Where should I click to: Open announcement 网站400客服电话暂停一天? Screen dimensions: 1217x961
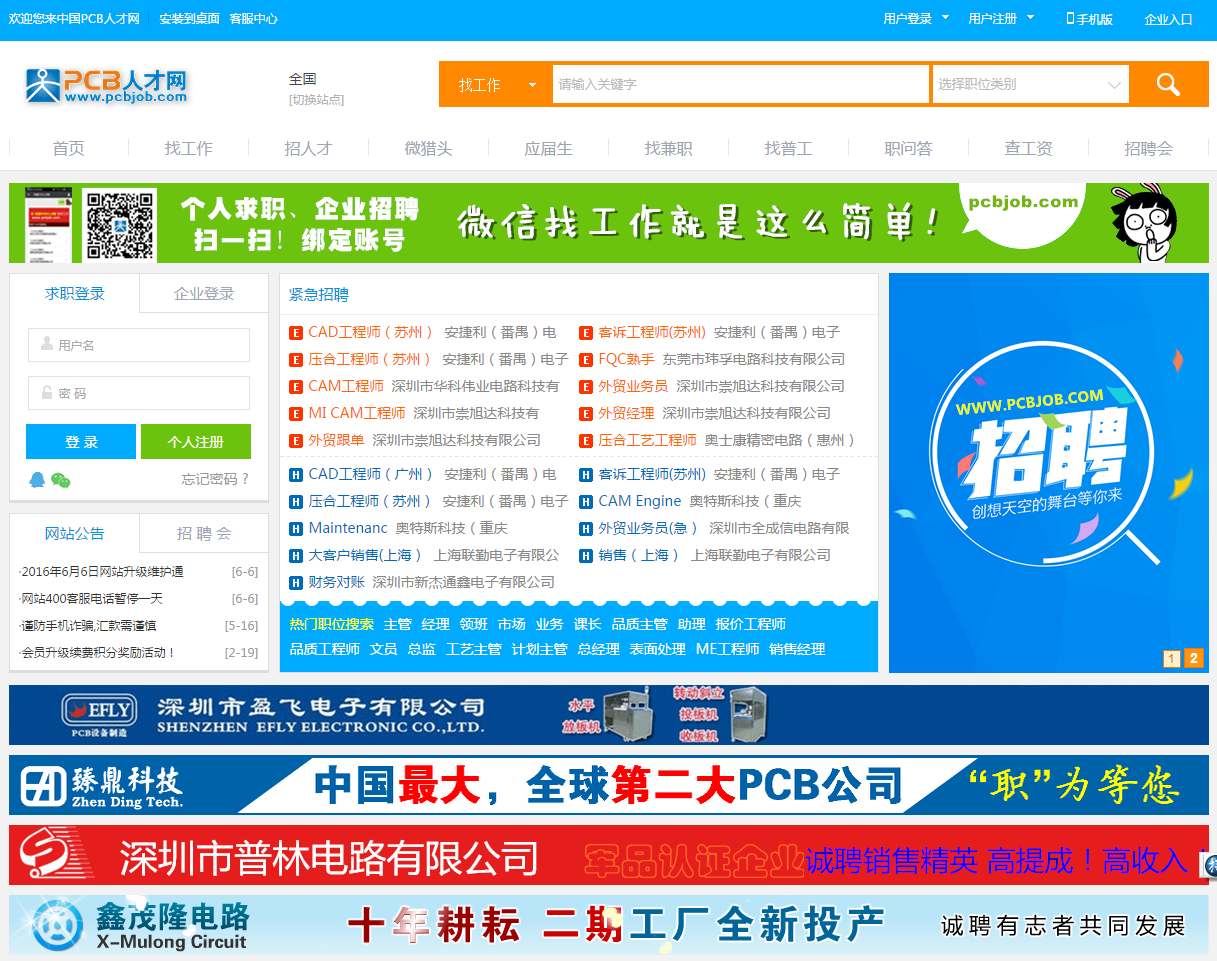[92, 599]
